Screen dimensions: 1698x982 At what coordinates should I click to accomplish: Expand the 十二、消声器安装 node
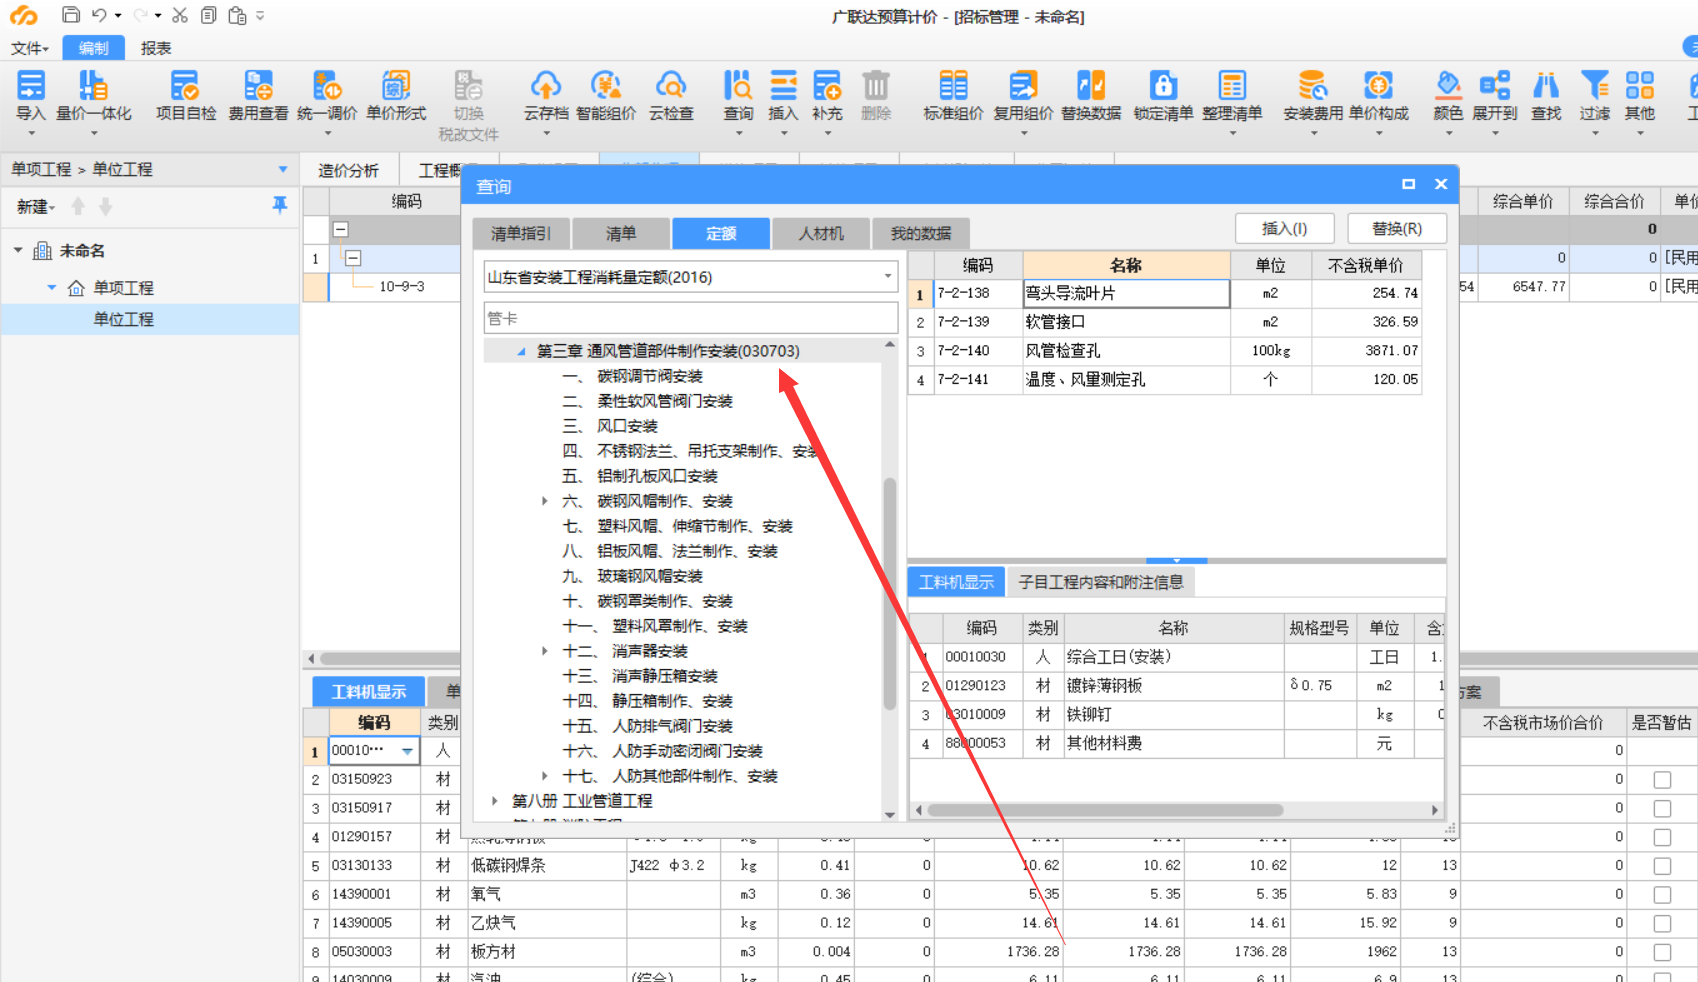[x=544, y=651]
